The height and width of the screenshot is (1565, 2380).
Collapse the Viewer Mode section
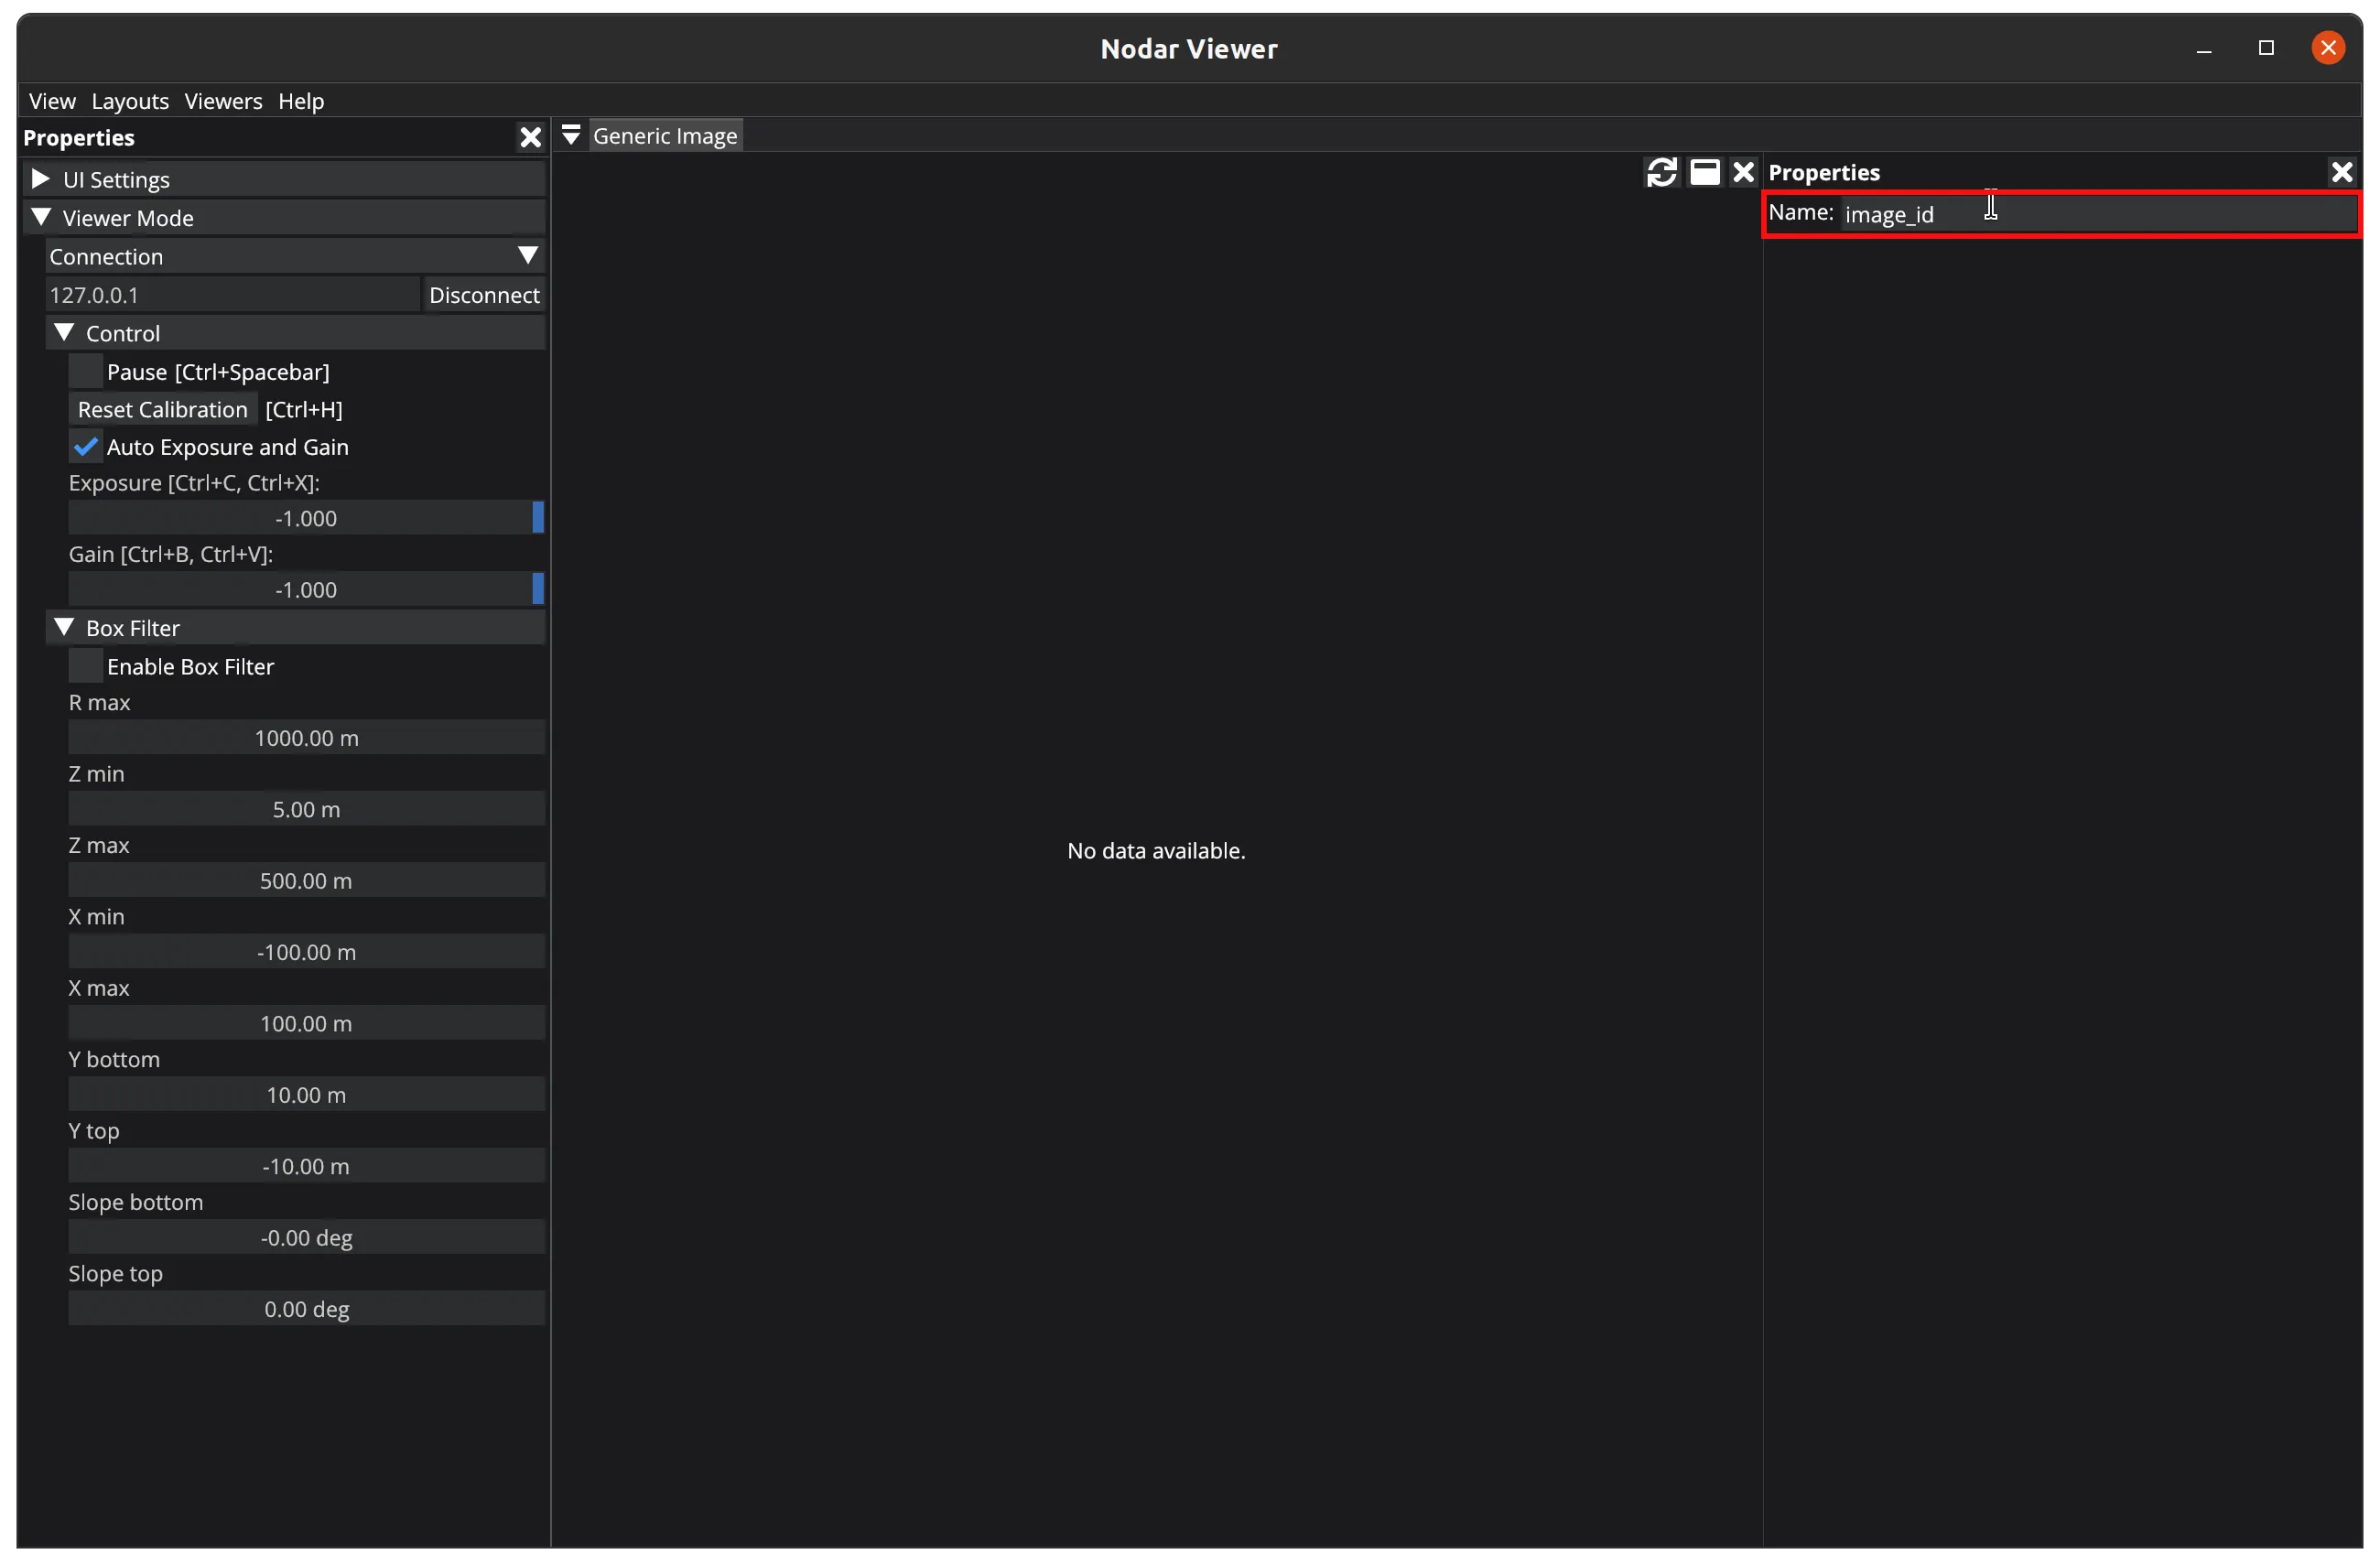(x=41, y=217)
